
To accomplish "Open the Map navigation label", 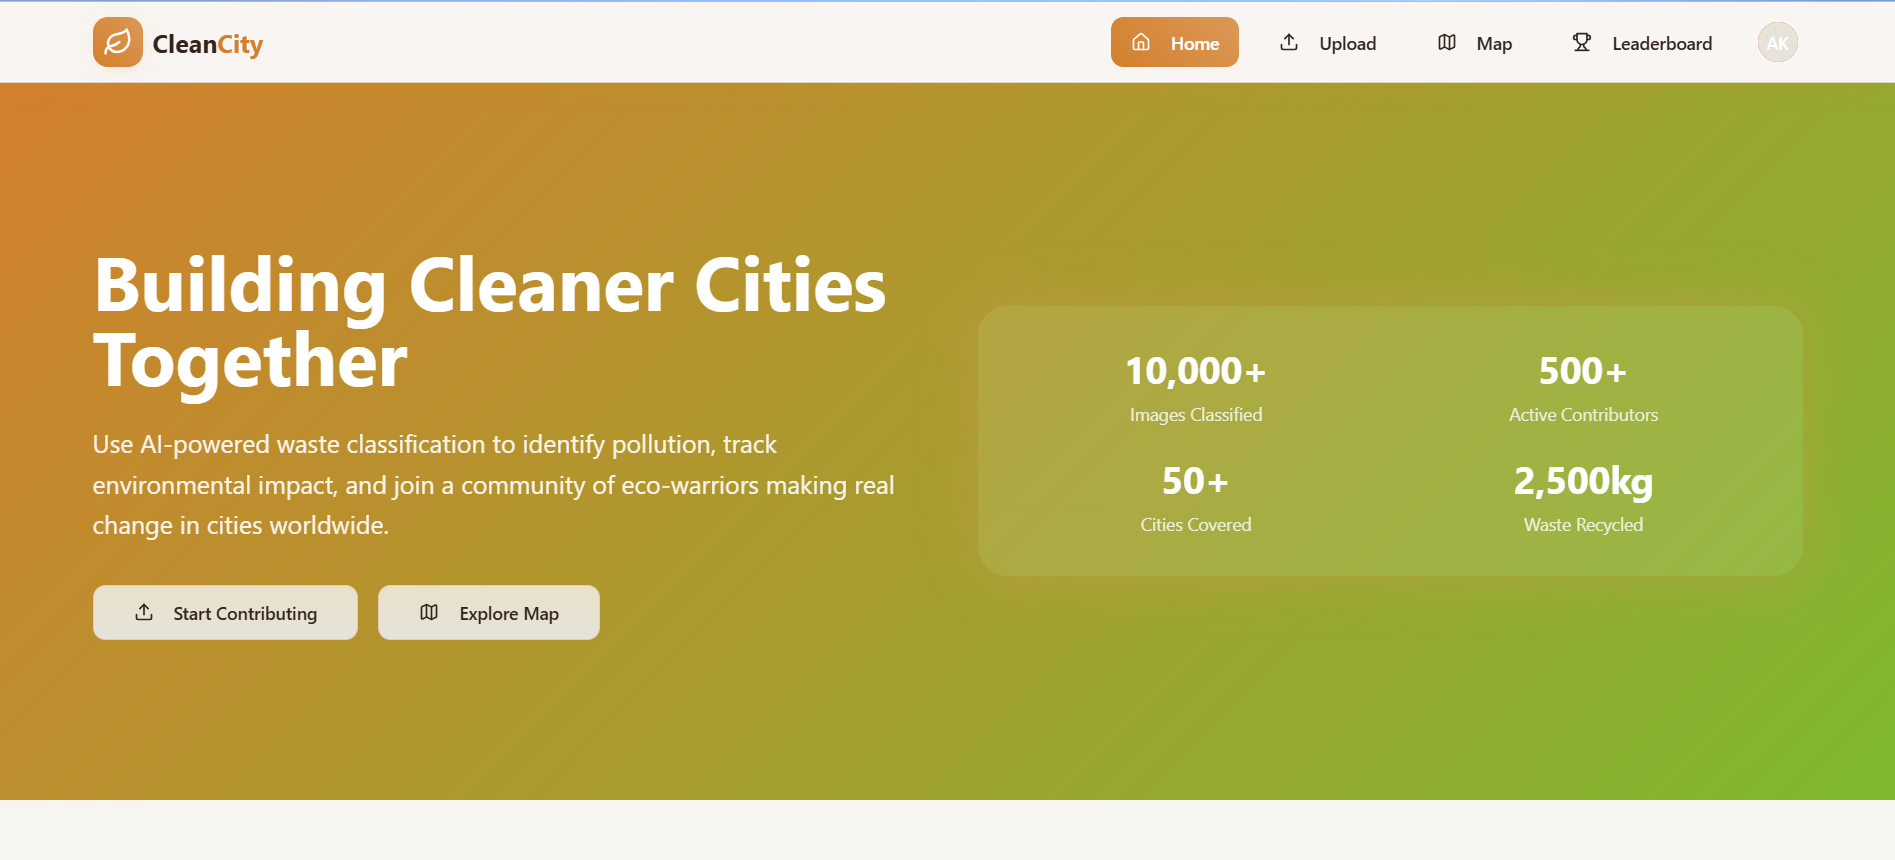I will click(1494, 44).
